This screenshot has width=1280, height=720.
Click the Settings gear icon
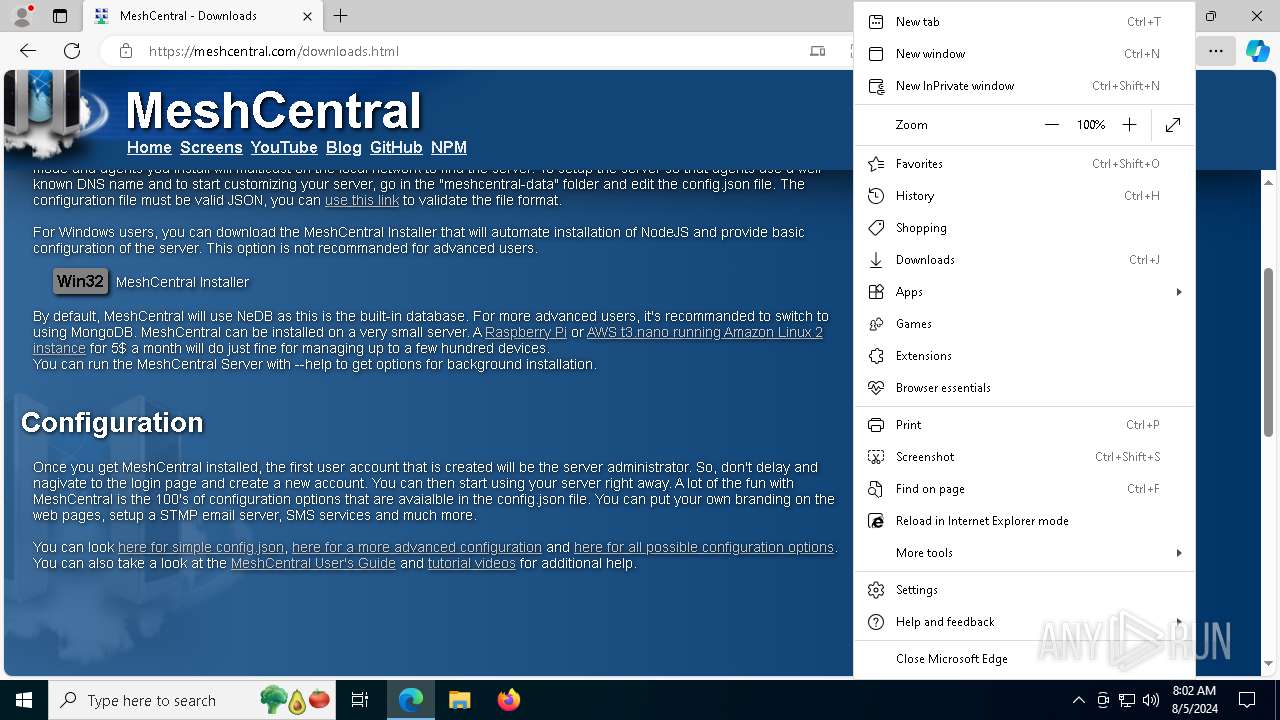pyautogui.click(x=876, y=589)
